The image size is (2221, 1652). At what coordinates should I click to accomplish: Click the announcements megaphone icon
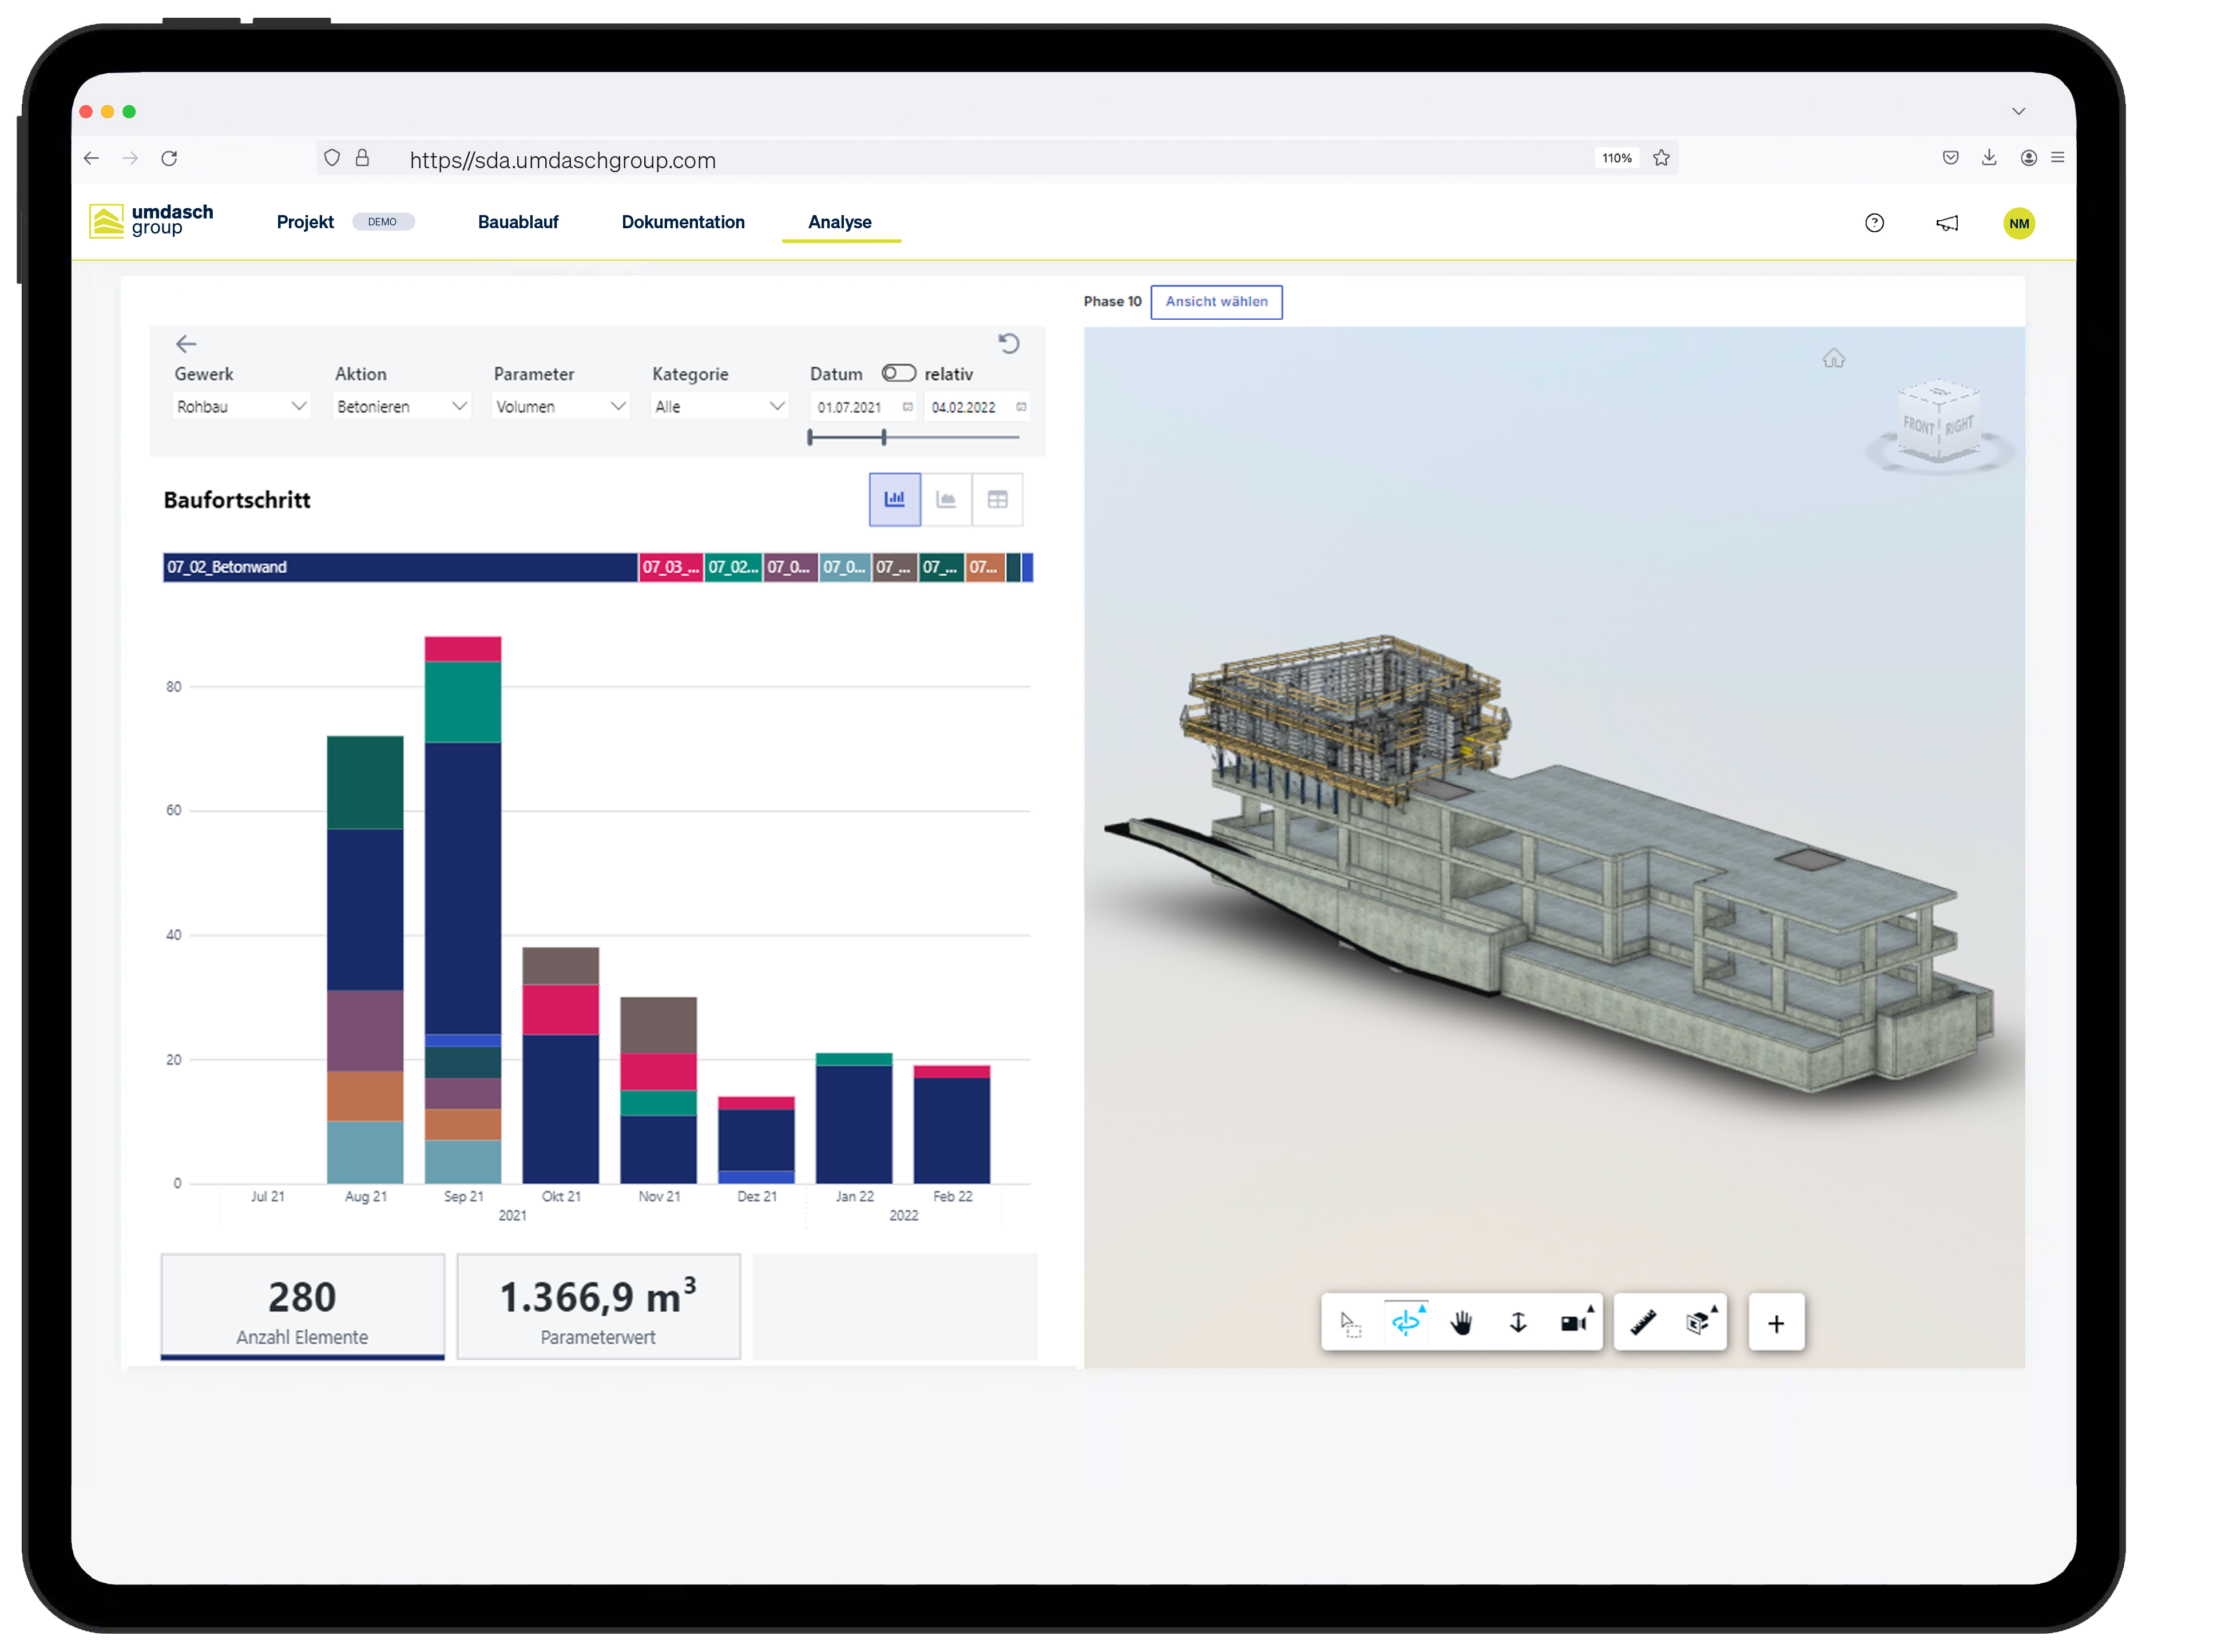coord(1948,222)
